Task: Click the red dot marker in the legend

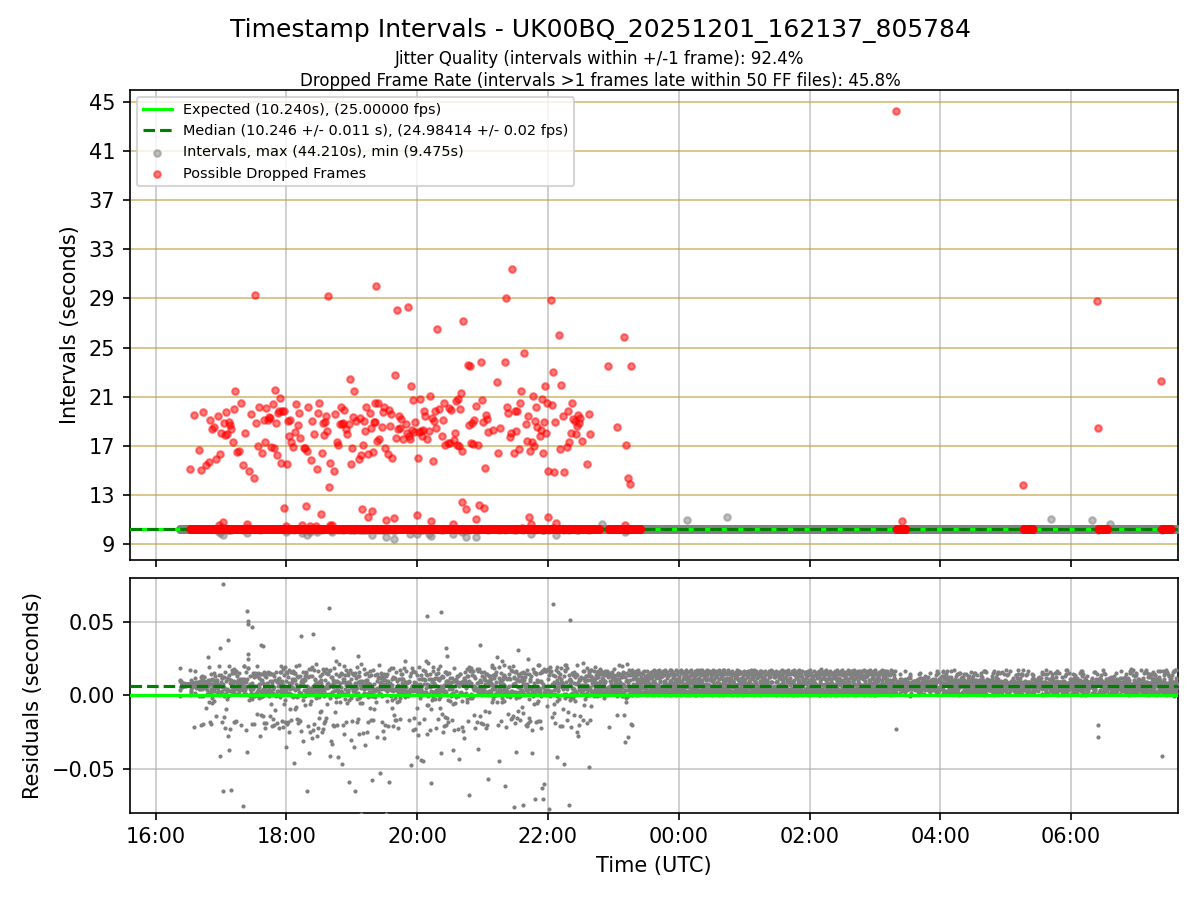Action: pyautogui.click(x=158, y=173)
